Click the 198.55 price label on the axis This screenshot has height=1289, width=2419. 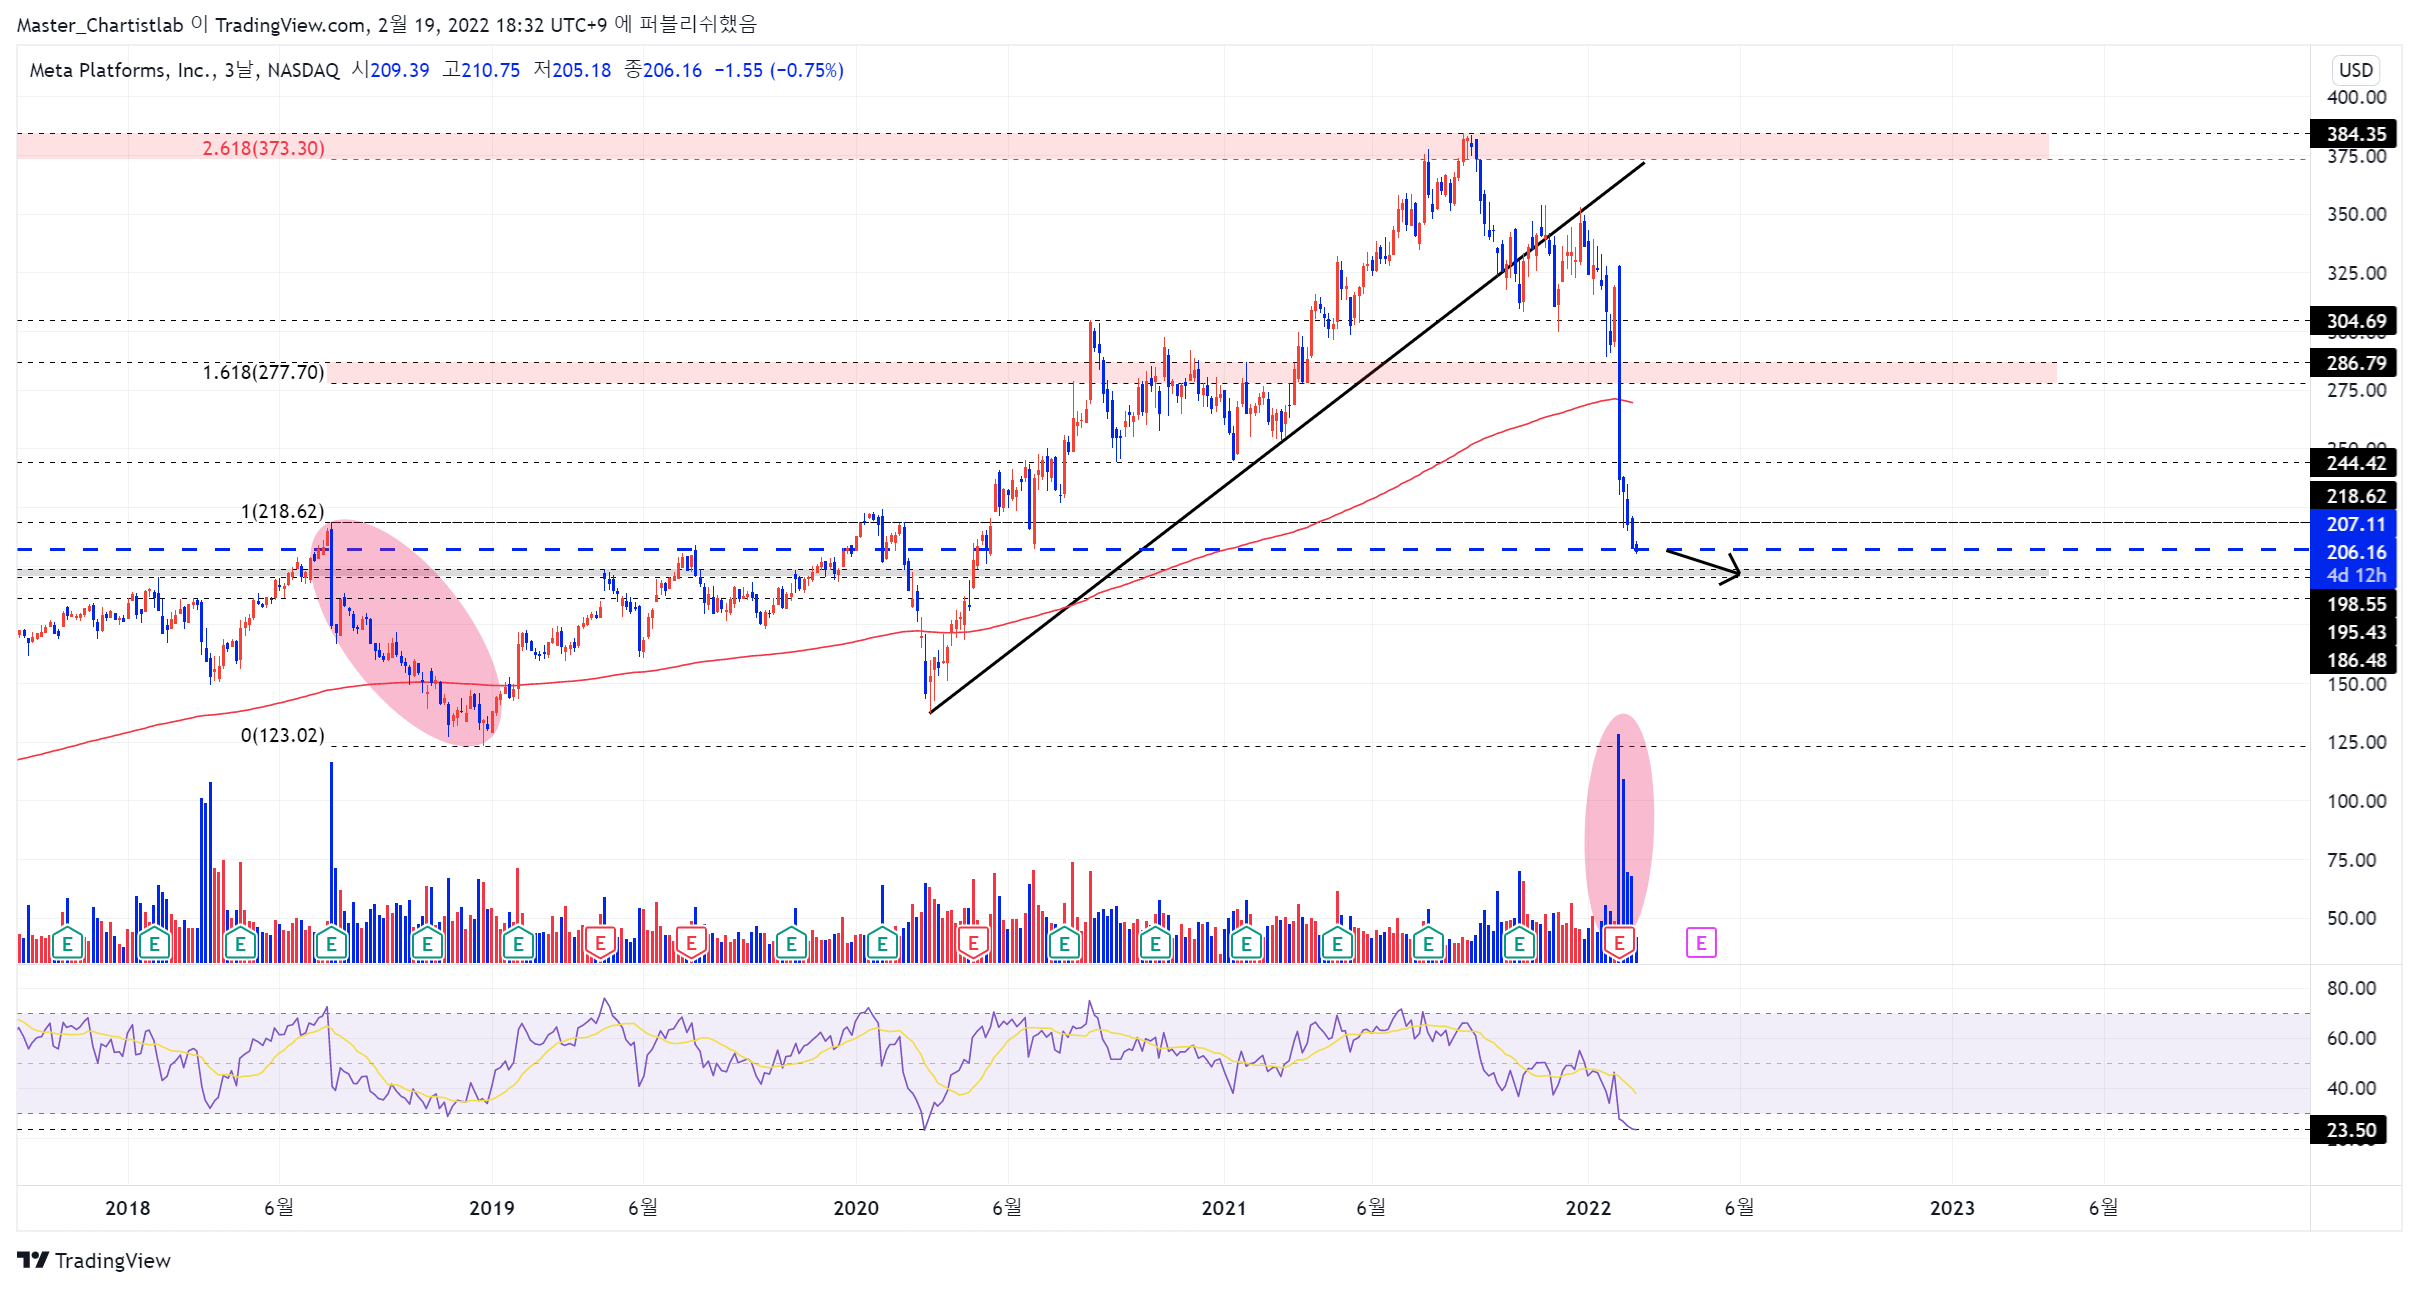coord(2355,604)
